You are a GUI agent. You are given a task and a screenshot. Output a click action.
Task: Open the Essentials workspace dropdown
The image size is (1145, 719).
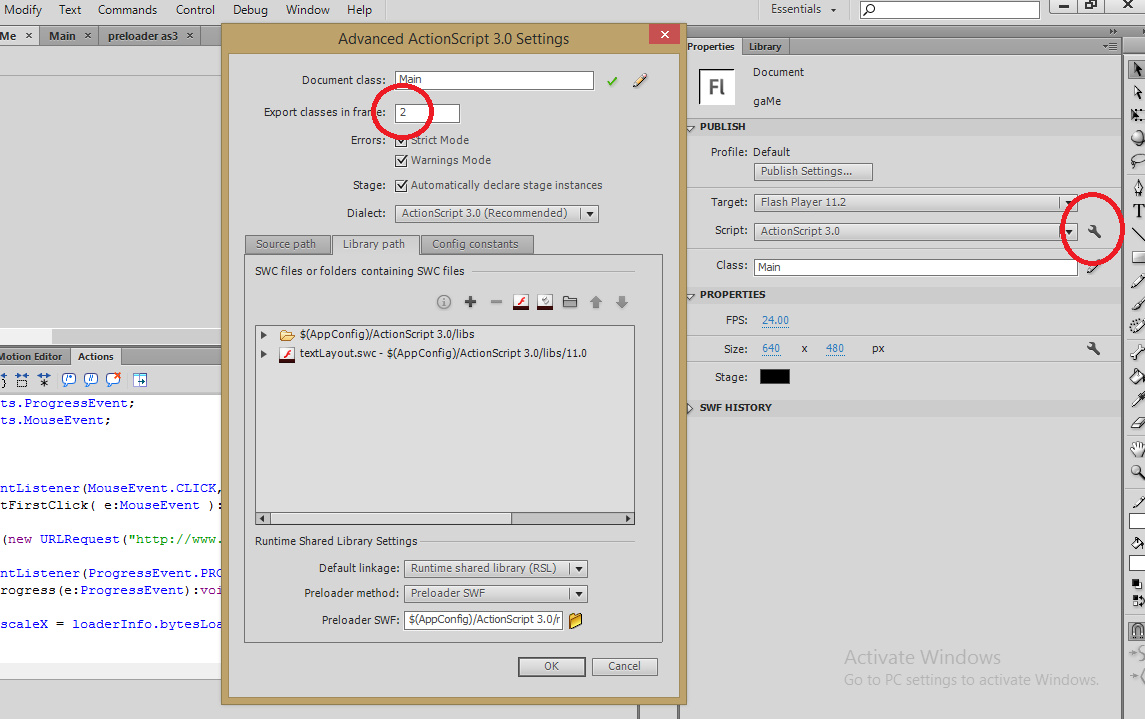[803, 9]
